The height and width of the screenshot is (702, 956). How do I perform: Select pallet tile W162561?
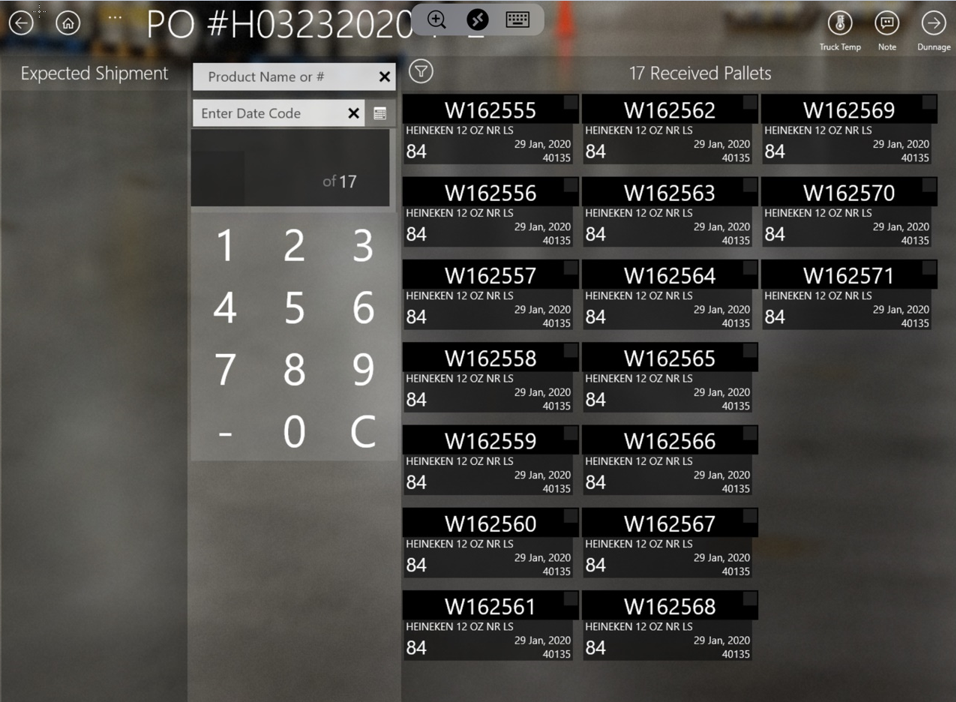coord(490,626)
